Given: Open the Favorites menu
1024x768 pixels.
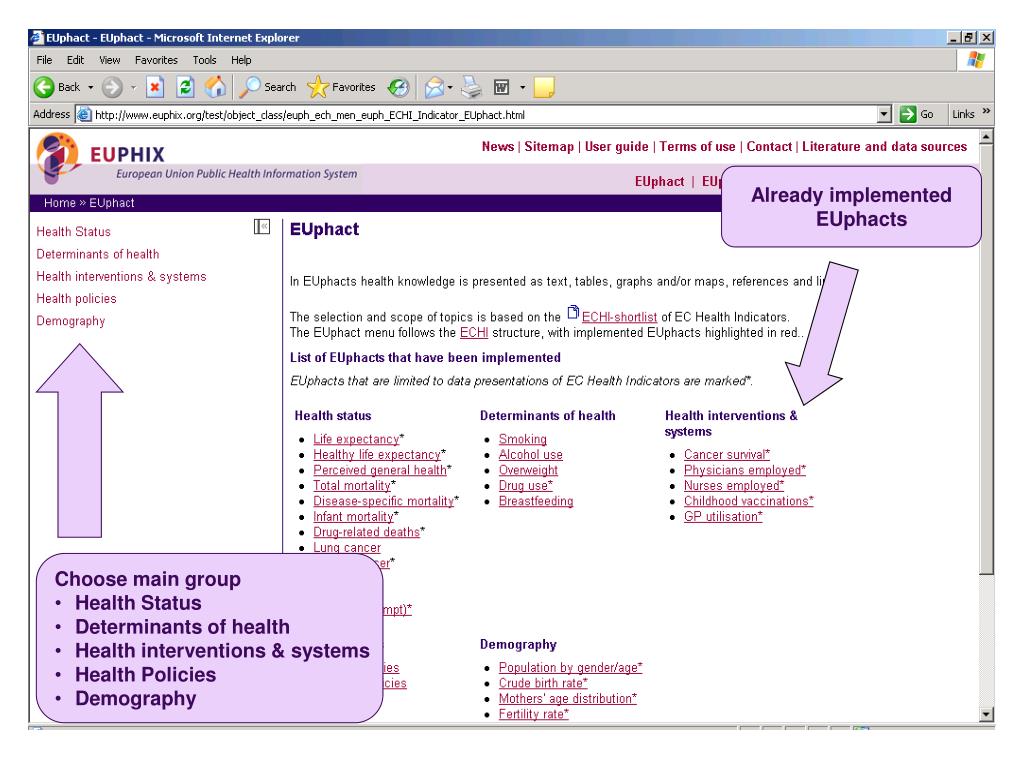Looking at the screenshot, I should click(156, 60).
